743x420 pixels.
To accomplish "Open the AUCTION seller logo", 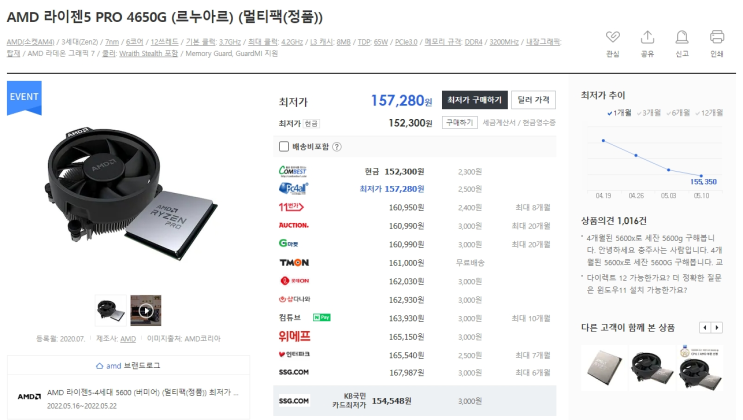I will [x=293, y=225].
